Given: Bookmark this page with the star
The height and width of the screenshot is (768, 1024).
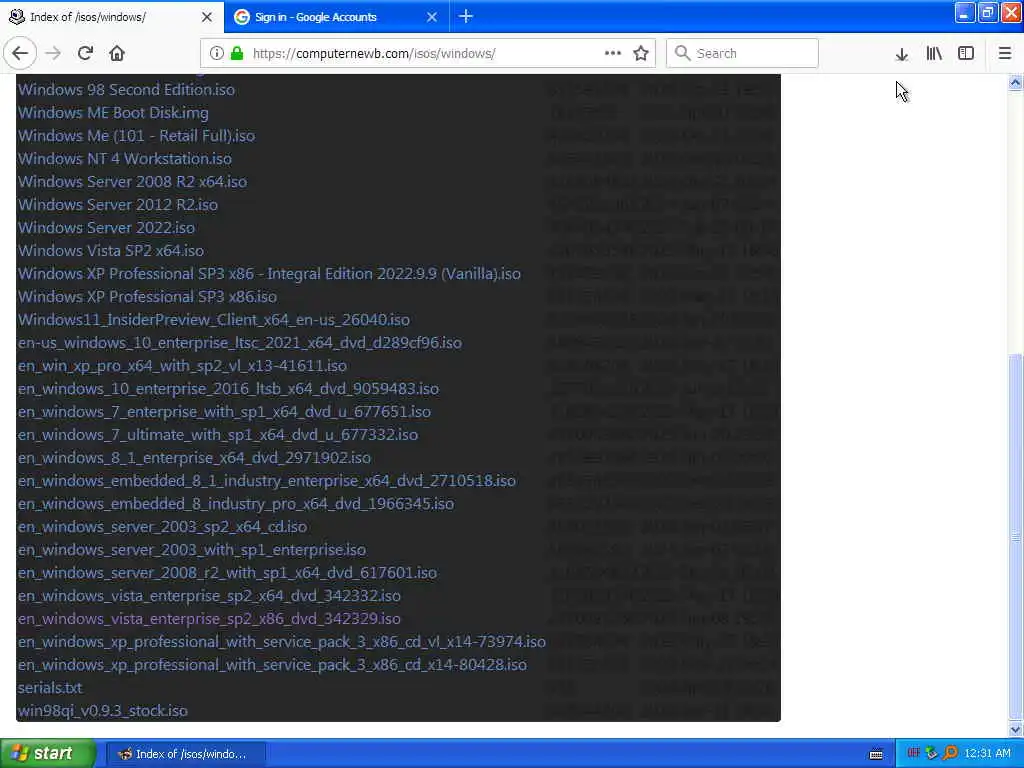Looking at the screenshot, I should [x=641, y=53].
